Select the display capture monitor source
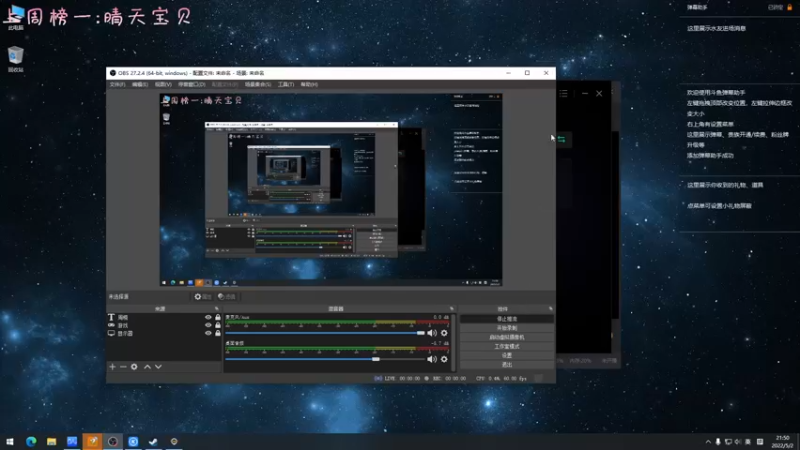 (163, 334)
